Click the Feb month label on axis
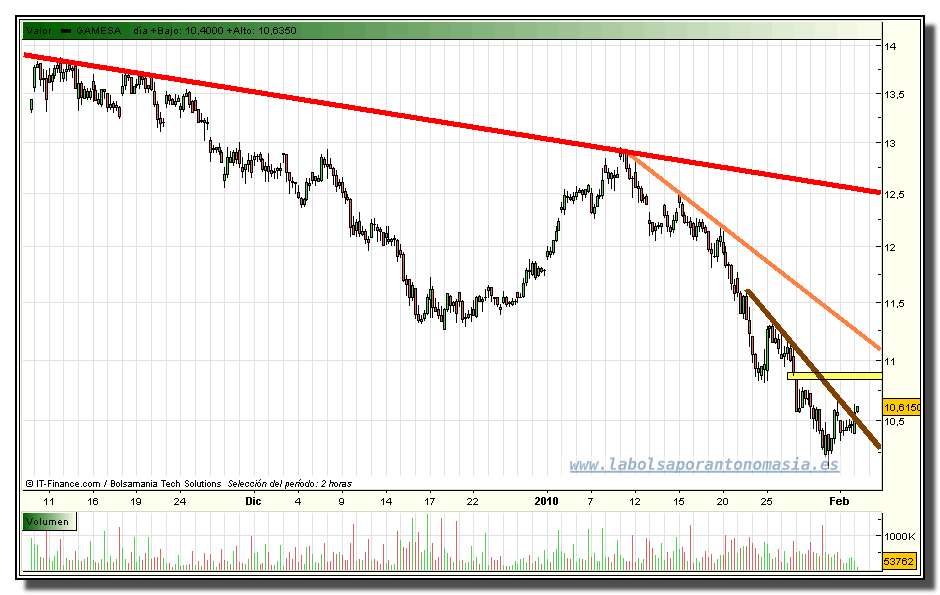 pyautogui.click(x=838, y=500)
